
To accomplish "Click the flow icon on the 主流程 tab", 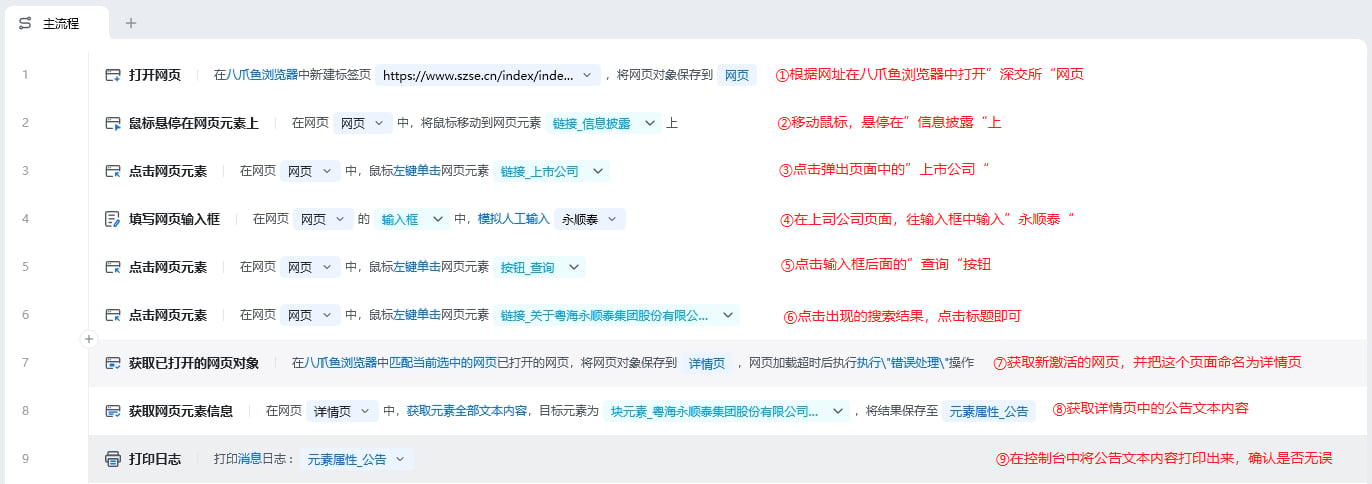I will pos(25,22).
